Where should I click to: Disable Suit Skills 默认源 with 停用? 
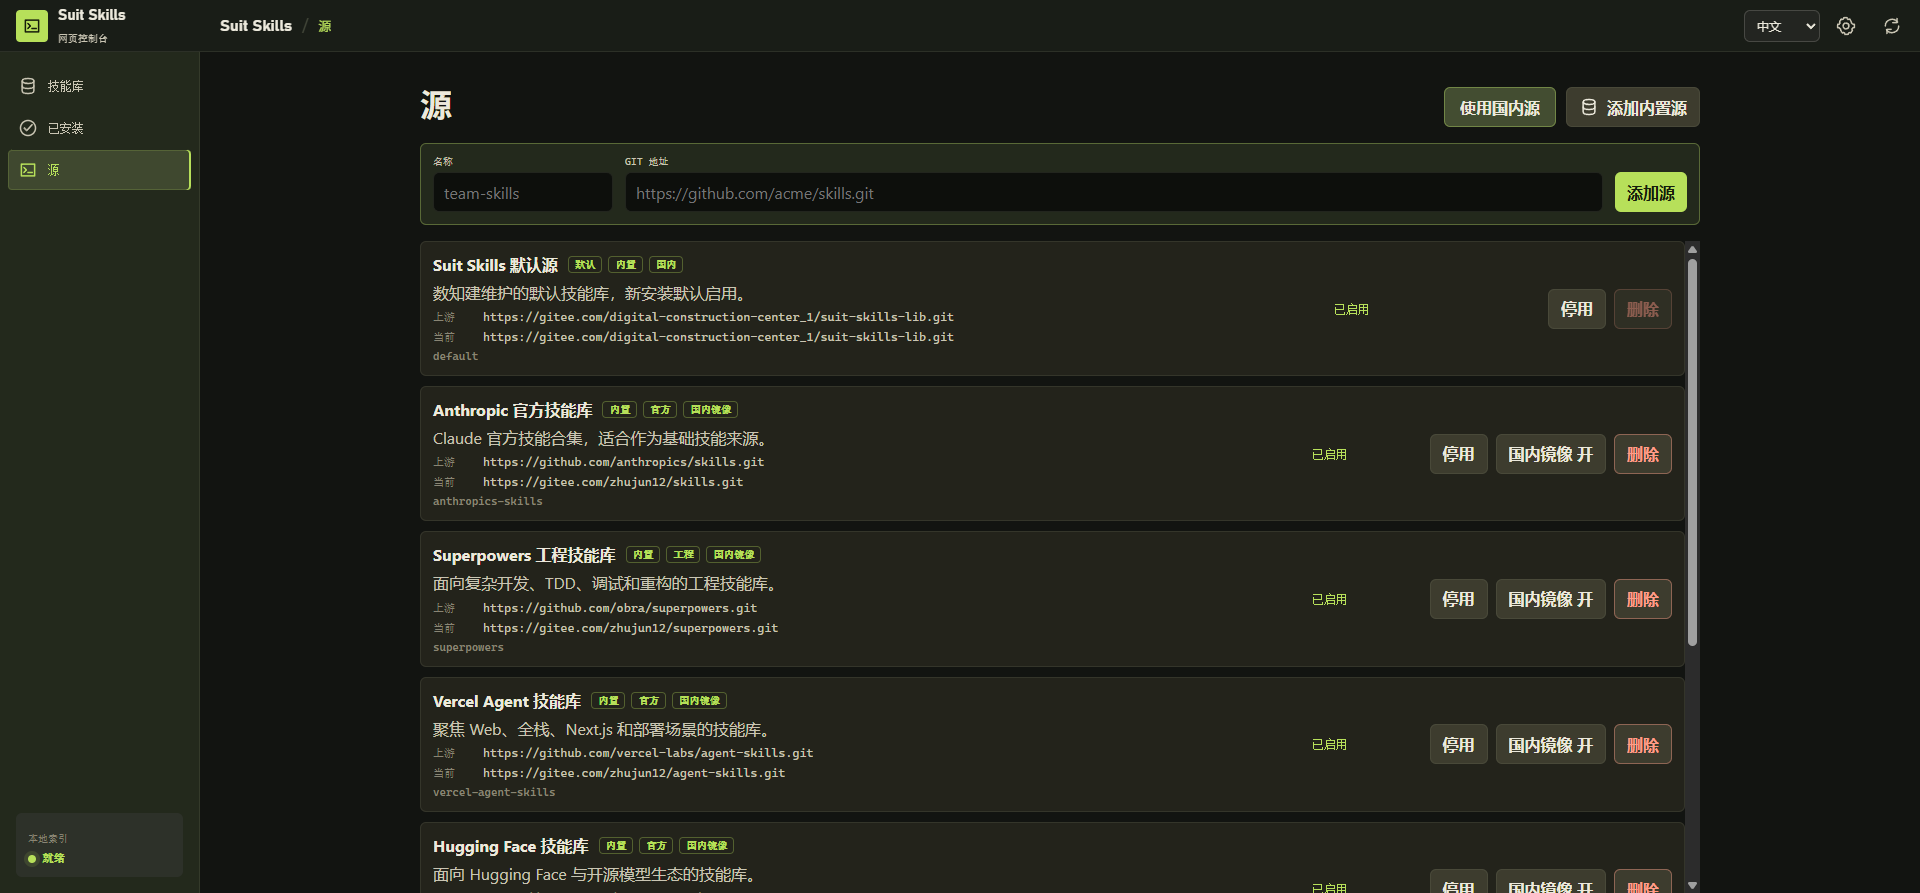coord(1576,309)
